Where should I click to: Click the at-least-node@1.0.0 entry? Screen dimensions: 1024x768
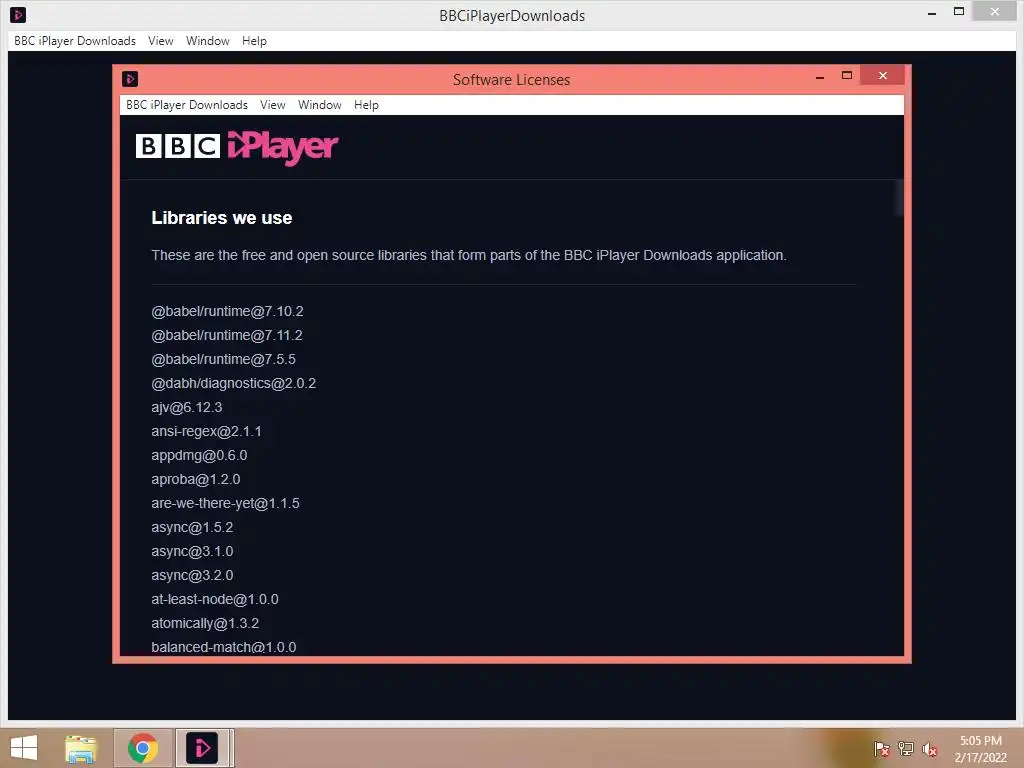(215, 600)
